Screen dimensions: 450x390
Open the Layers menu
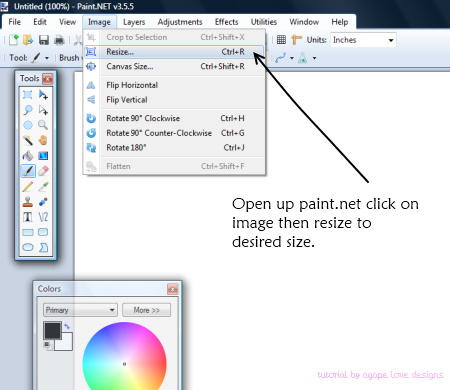pyautogui.click(x=134, y=22)
